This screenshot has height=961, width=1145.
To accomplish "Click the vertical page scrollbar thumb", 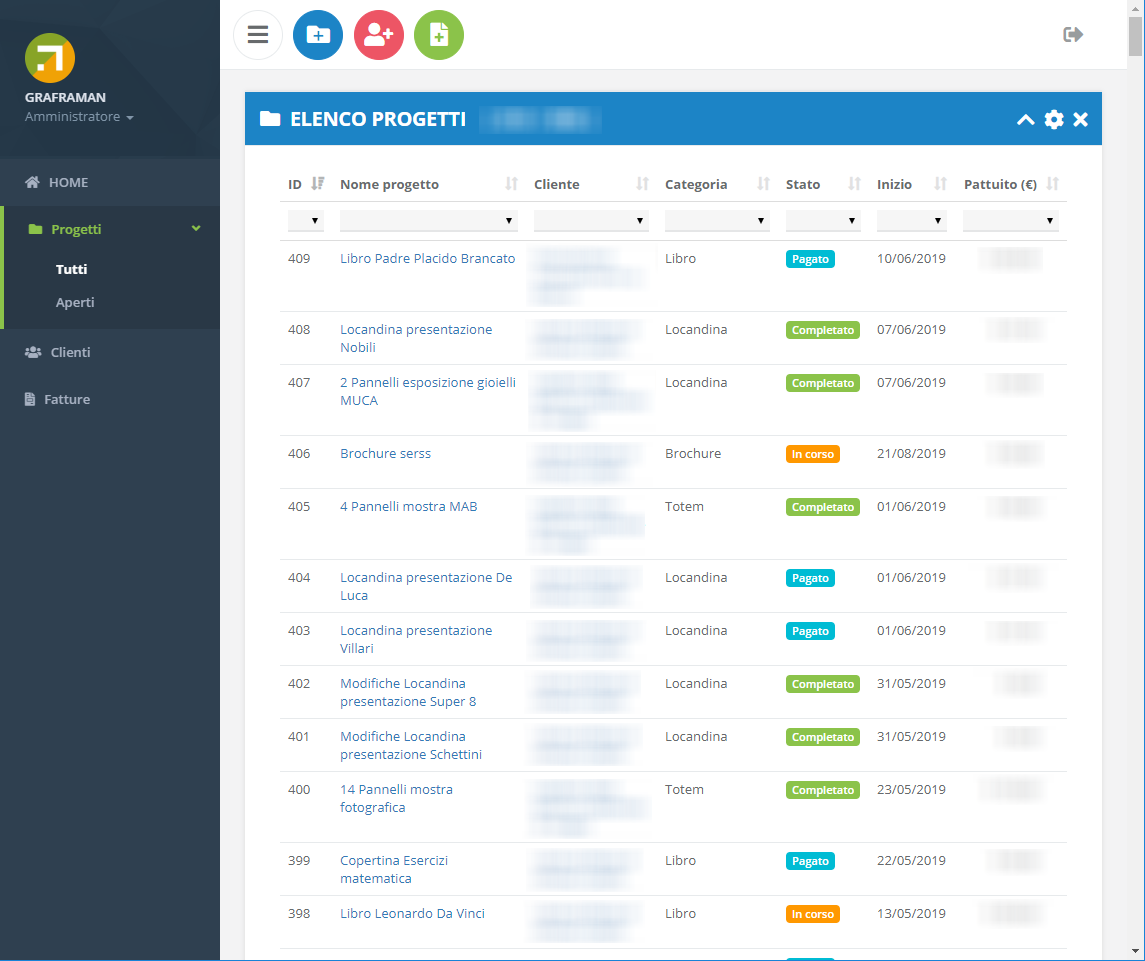I will (1135, 37).
